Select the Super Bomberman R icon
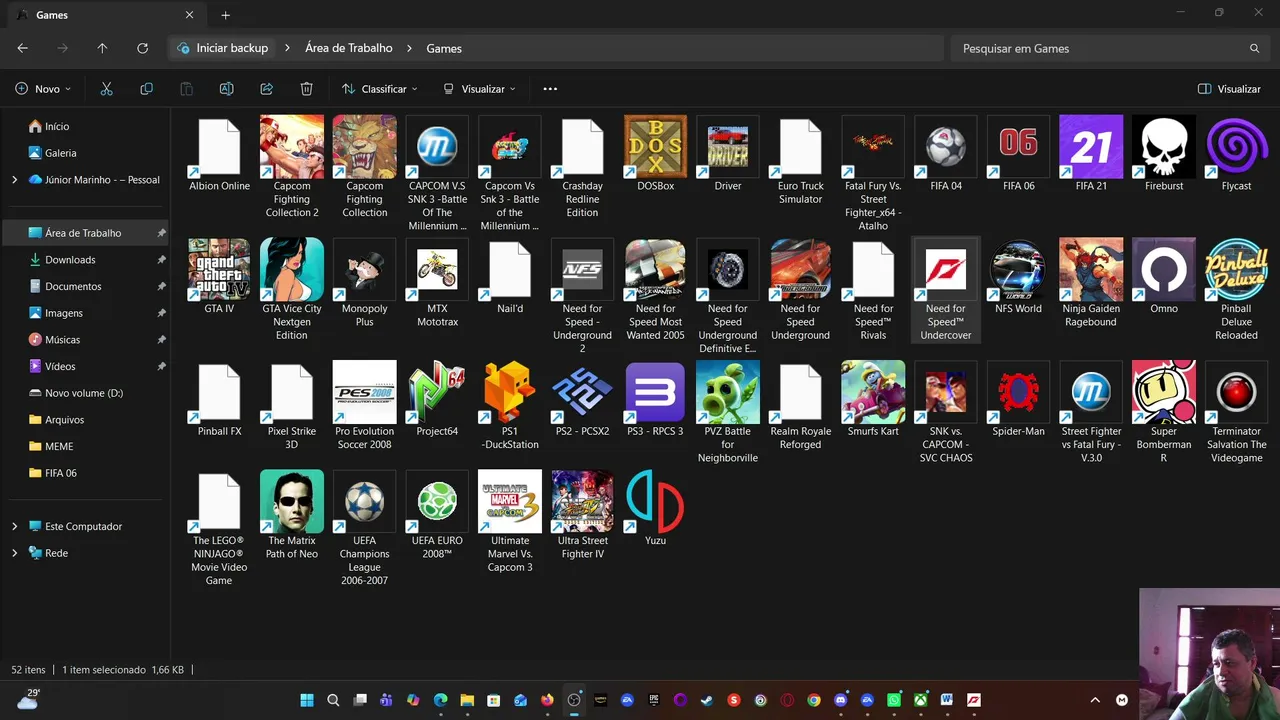Screen dimensions: 1280x720 coord(1164,392)
